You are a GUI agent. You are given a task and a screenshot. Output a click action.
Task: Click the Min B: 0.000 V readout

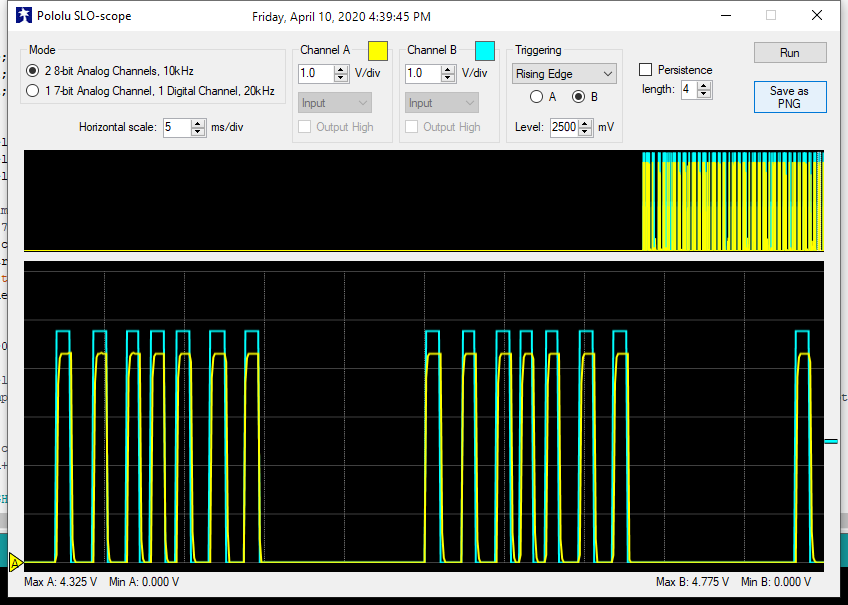click(x=776, y=582)
